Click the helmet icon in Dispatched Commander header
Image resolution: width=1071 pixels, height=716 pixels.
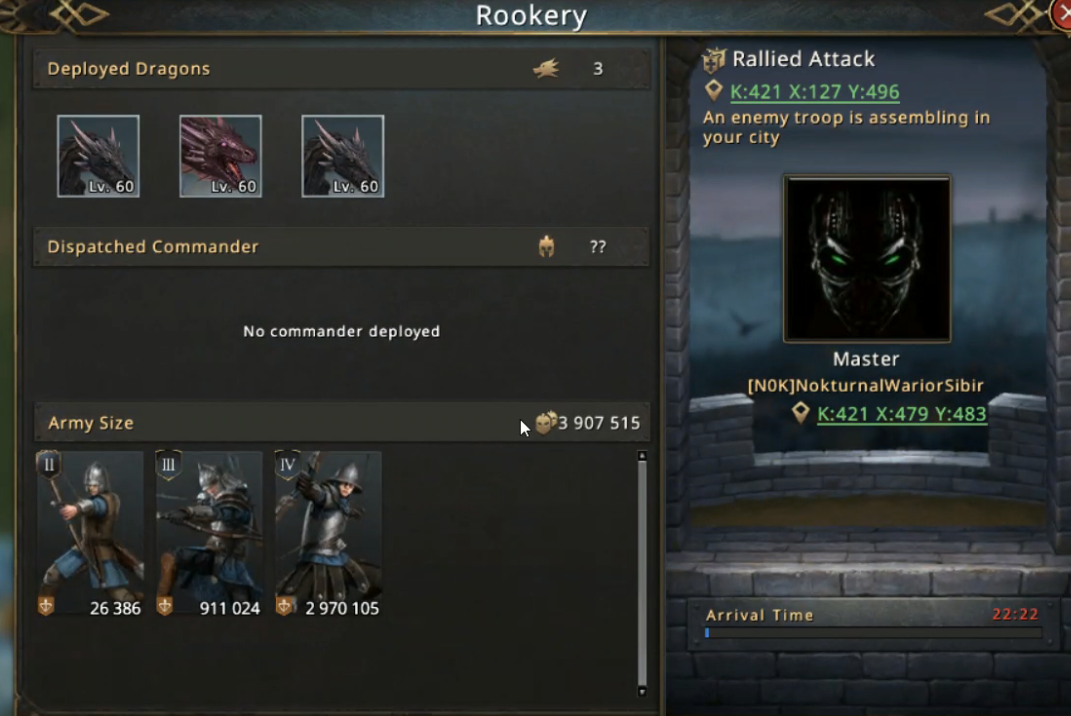point(546,246)
